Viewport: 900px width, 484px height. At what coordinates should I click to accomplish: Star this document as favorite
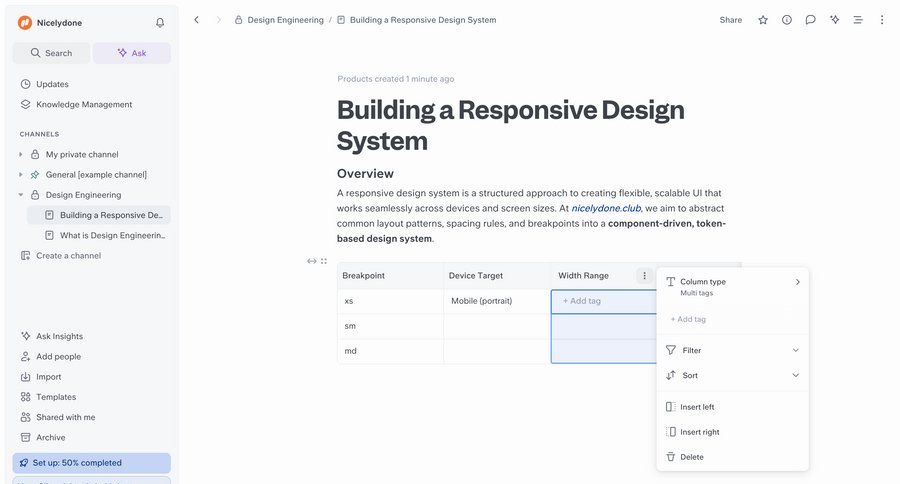point(763,20)
